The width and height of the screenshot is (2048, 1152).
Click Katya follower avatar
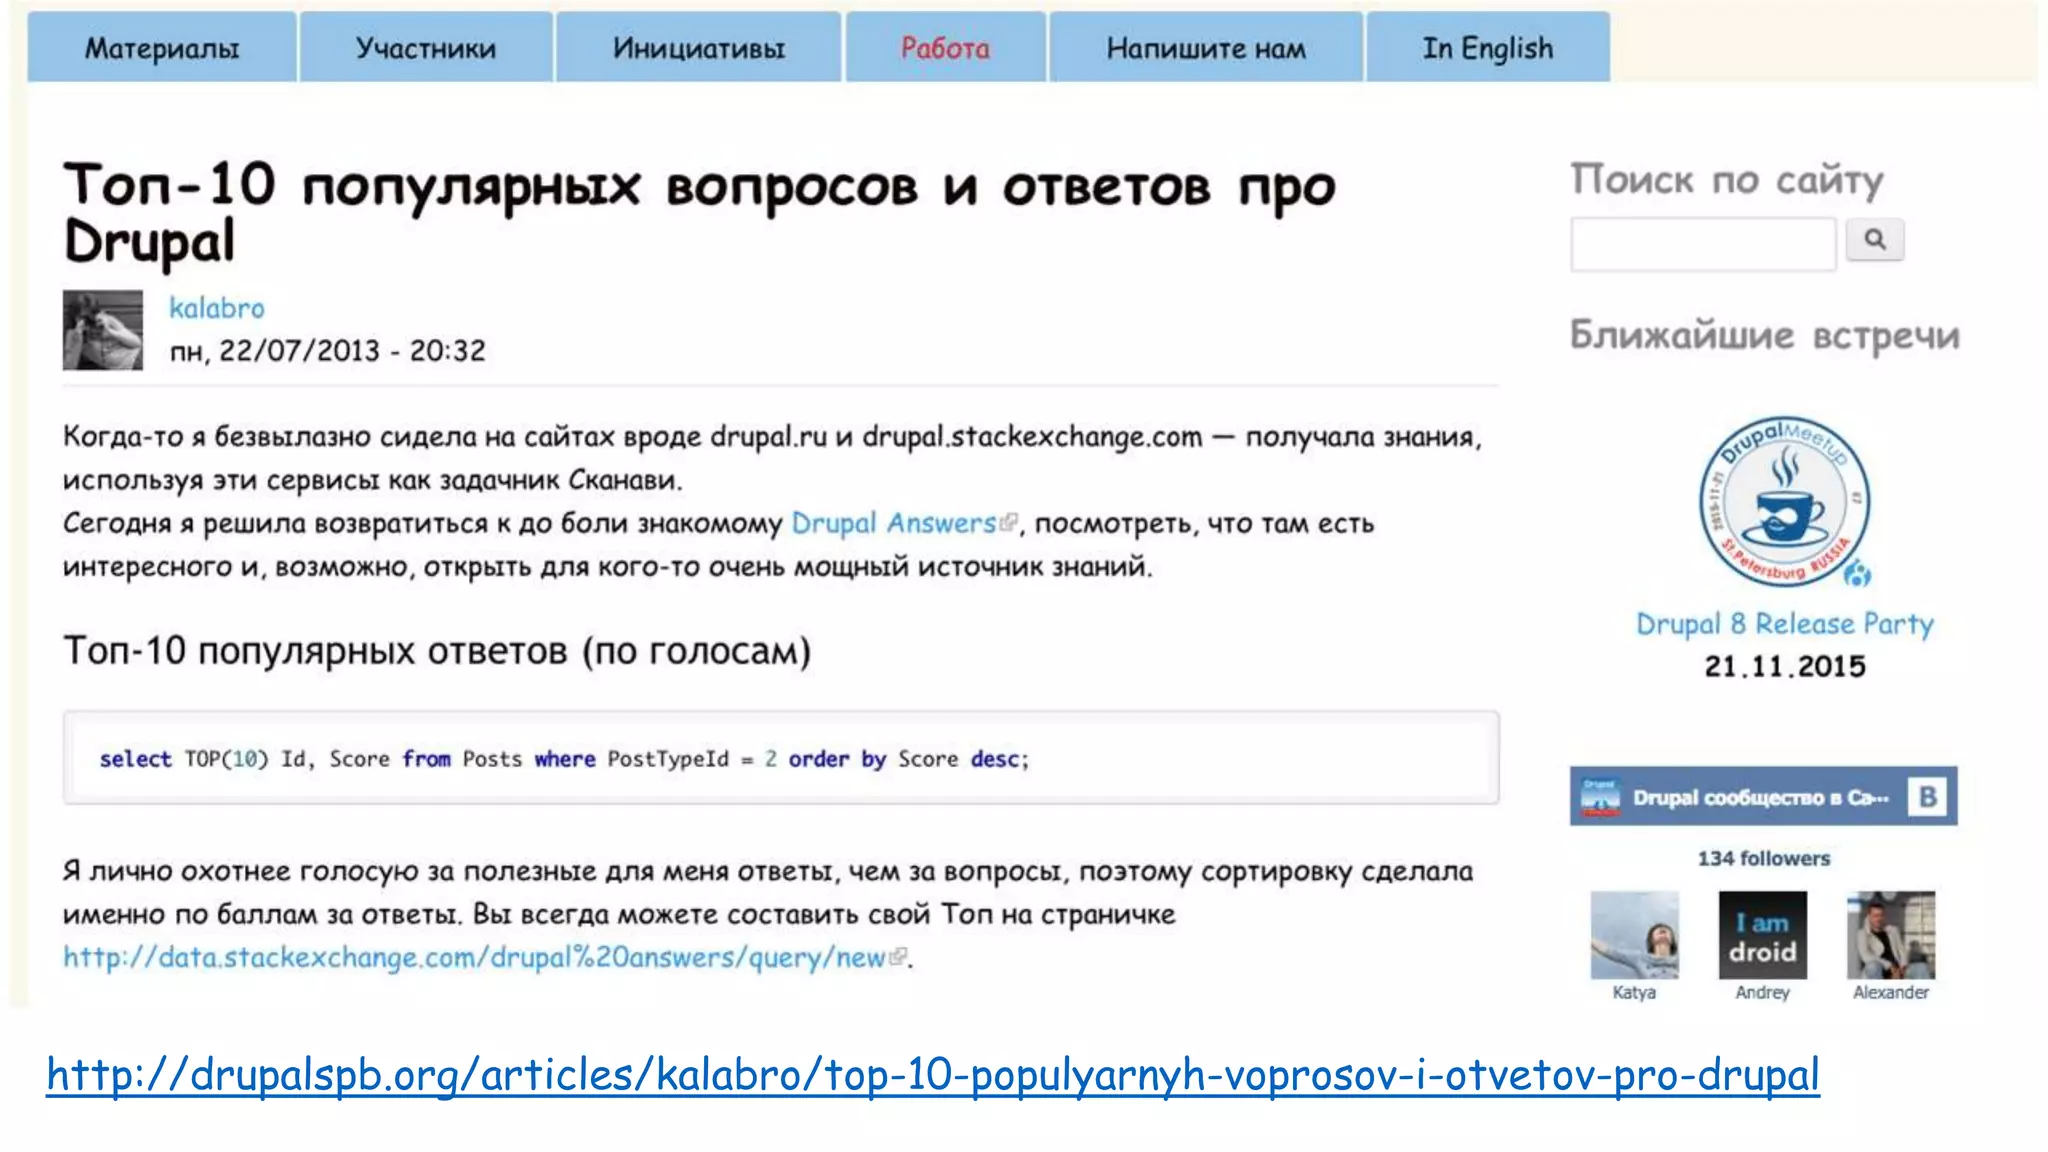(x=1635, y=934)
